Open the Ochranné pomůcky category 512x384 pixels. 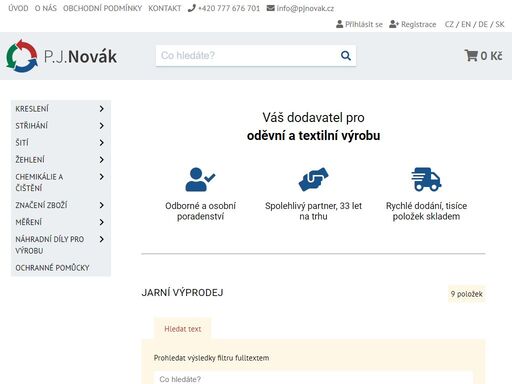pos(52,268)
